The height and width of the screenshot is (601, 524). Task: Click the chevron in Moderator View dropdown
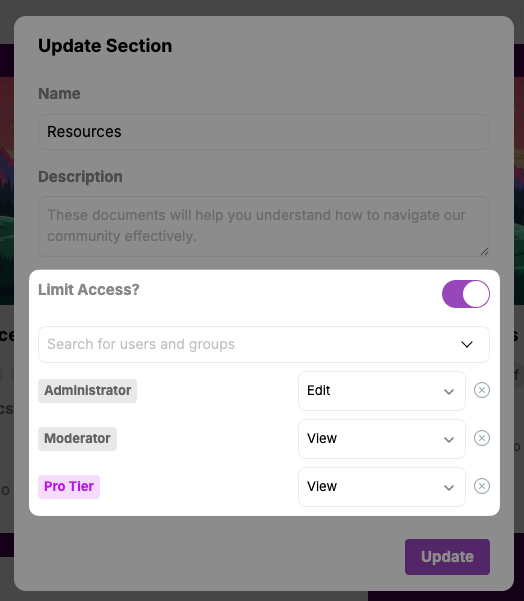[449, 440]
